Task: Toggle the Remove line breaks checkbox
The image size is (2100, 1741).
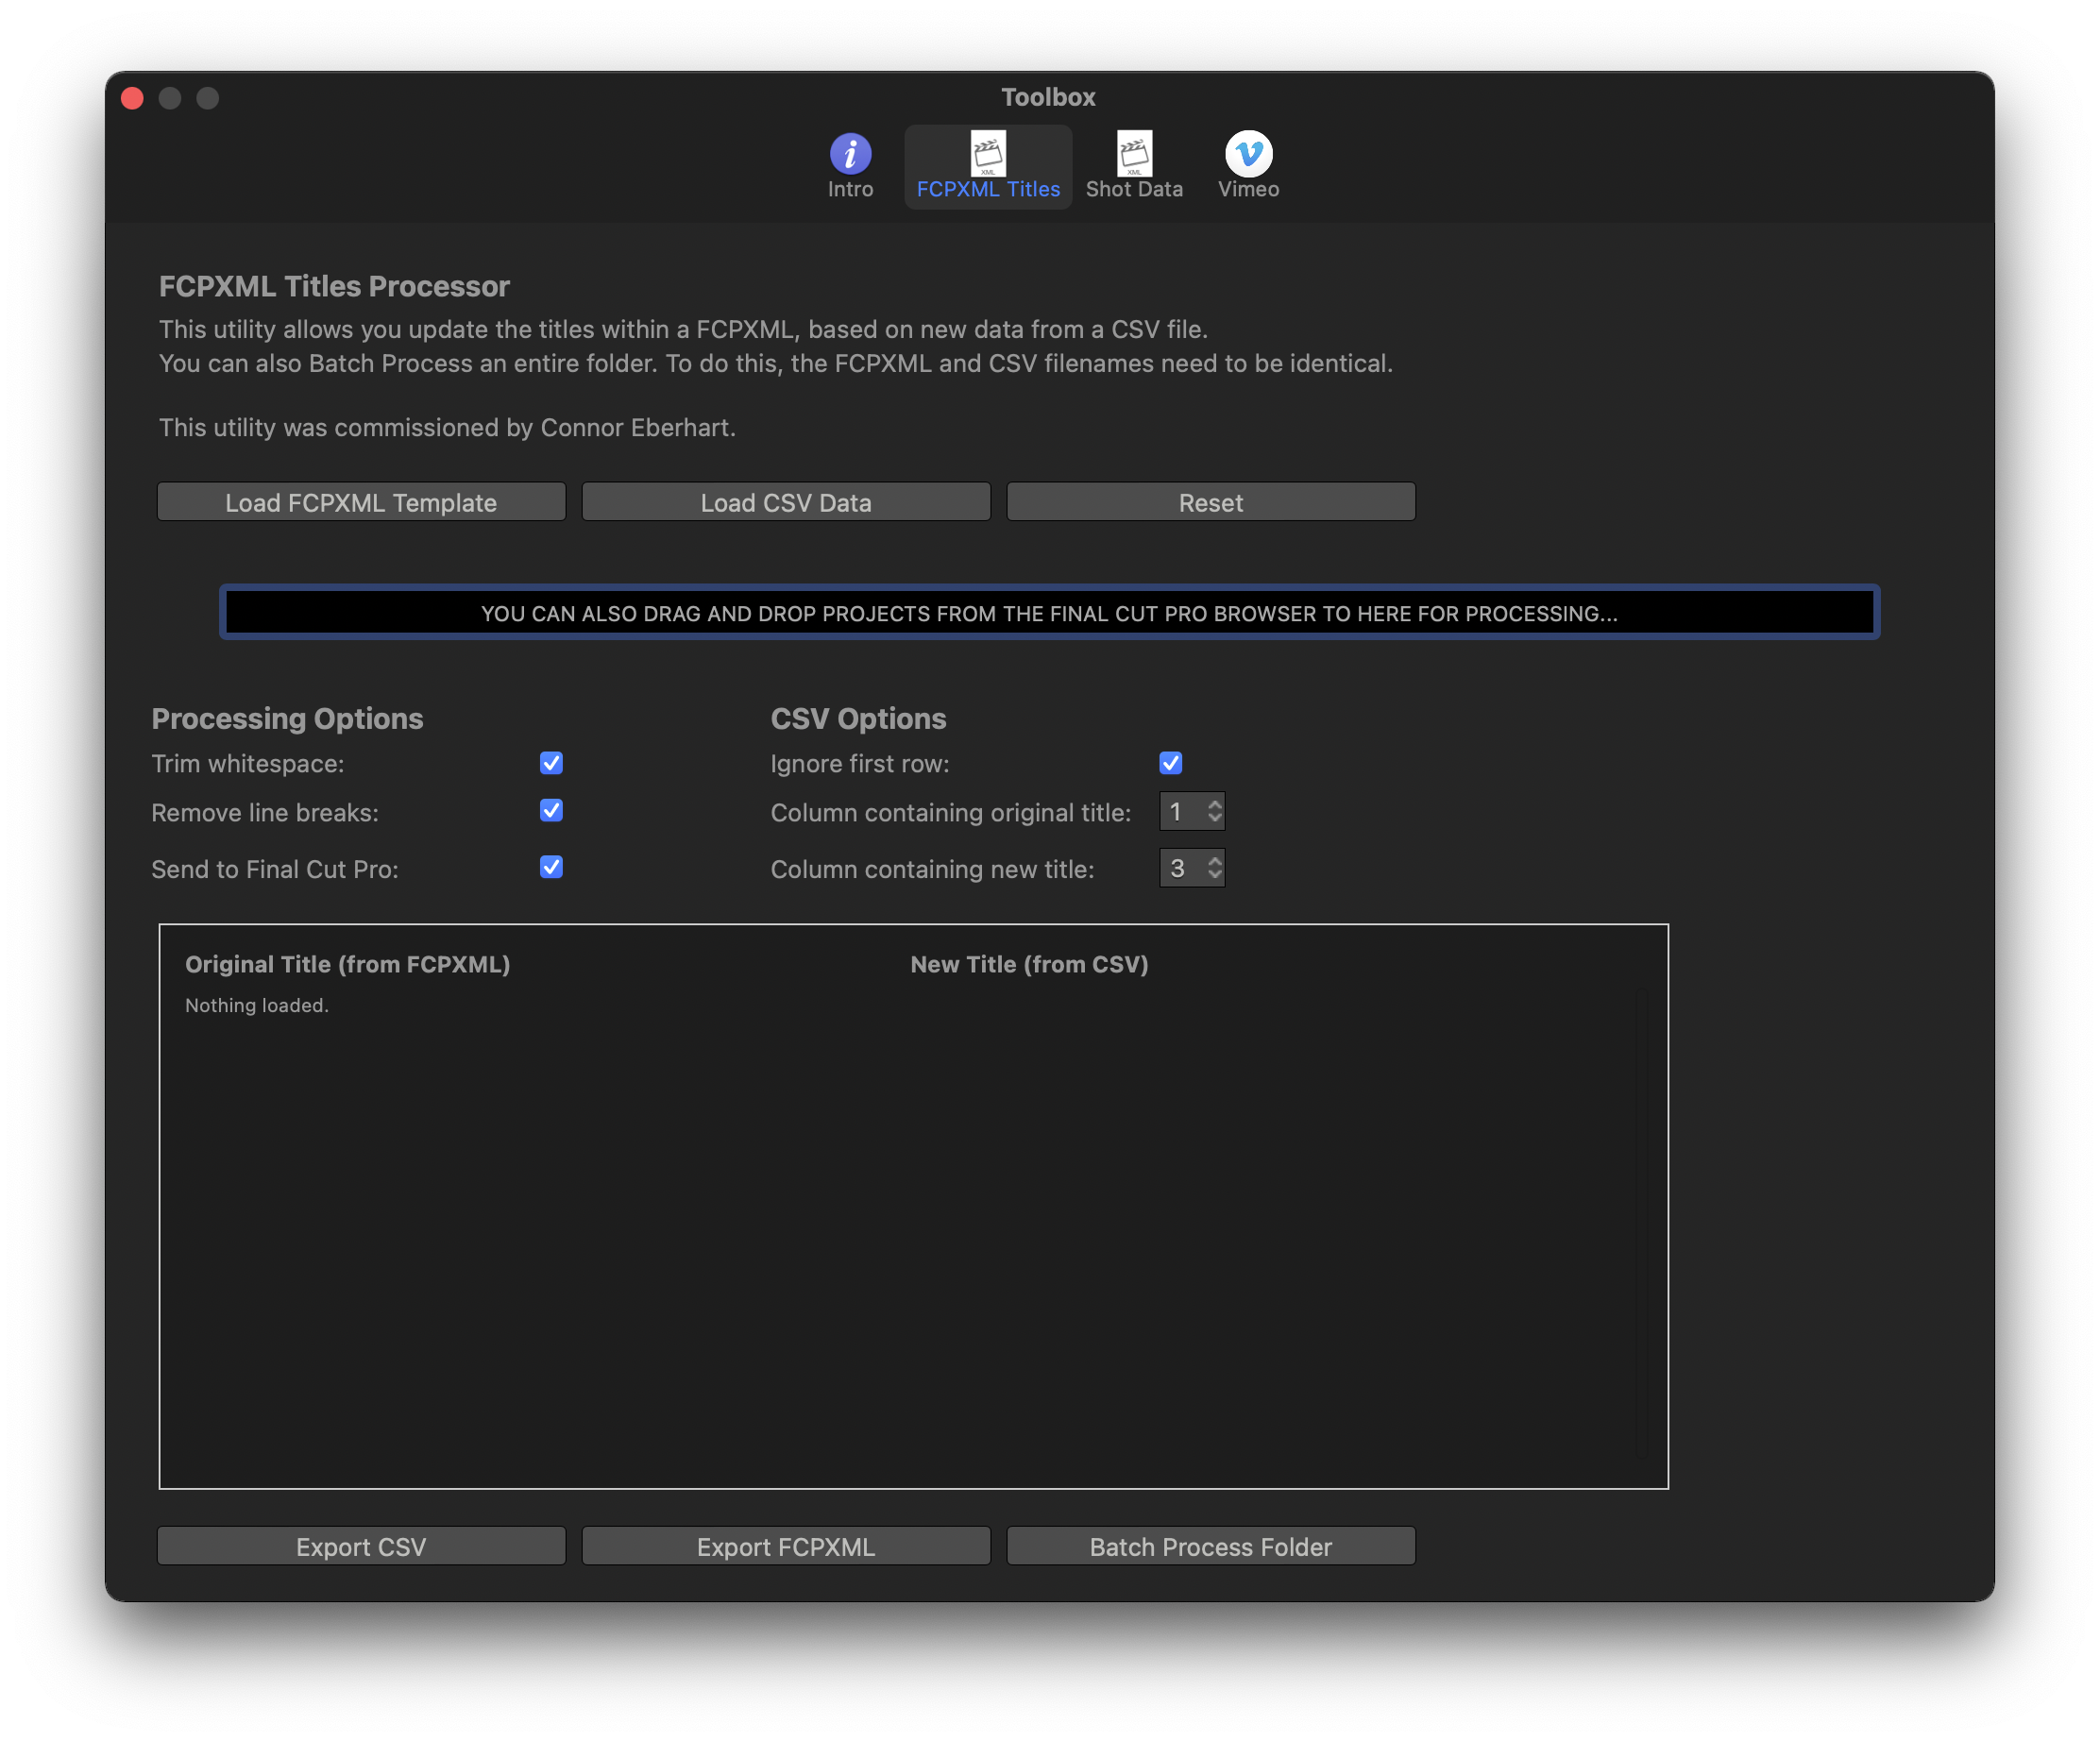Action: click(551, 811)
